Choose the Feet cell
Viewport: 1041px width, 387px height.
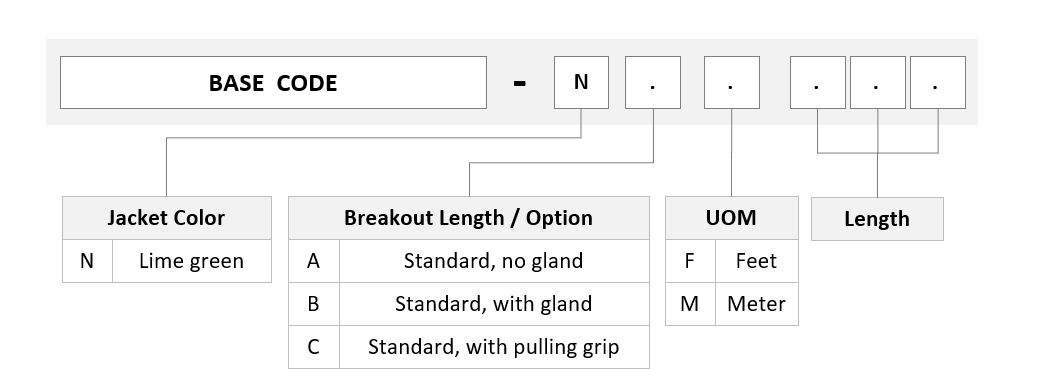(x=757, y=261)
